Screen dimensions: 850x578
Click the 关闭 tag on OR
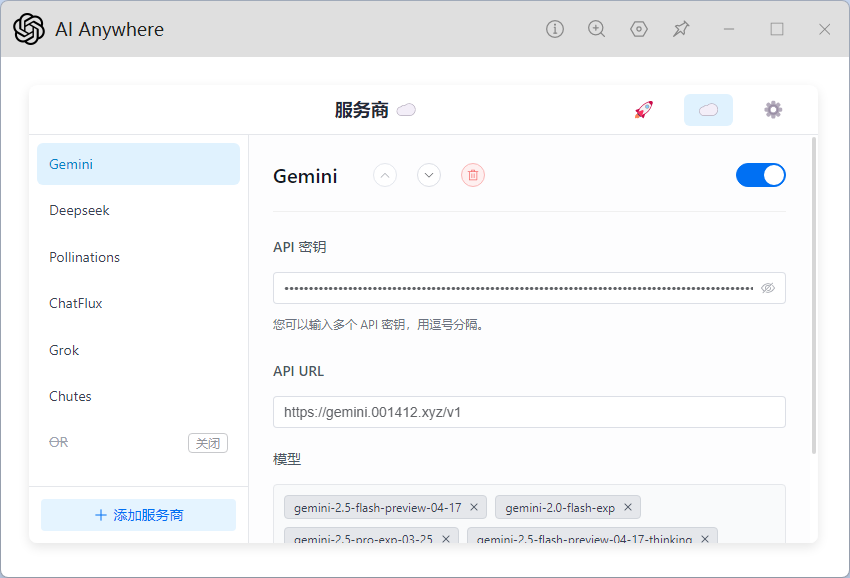[208, 443]
